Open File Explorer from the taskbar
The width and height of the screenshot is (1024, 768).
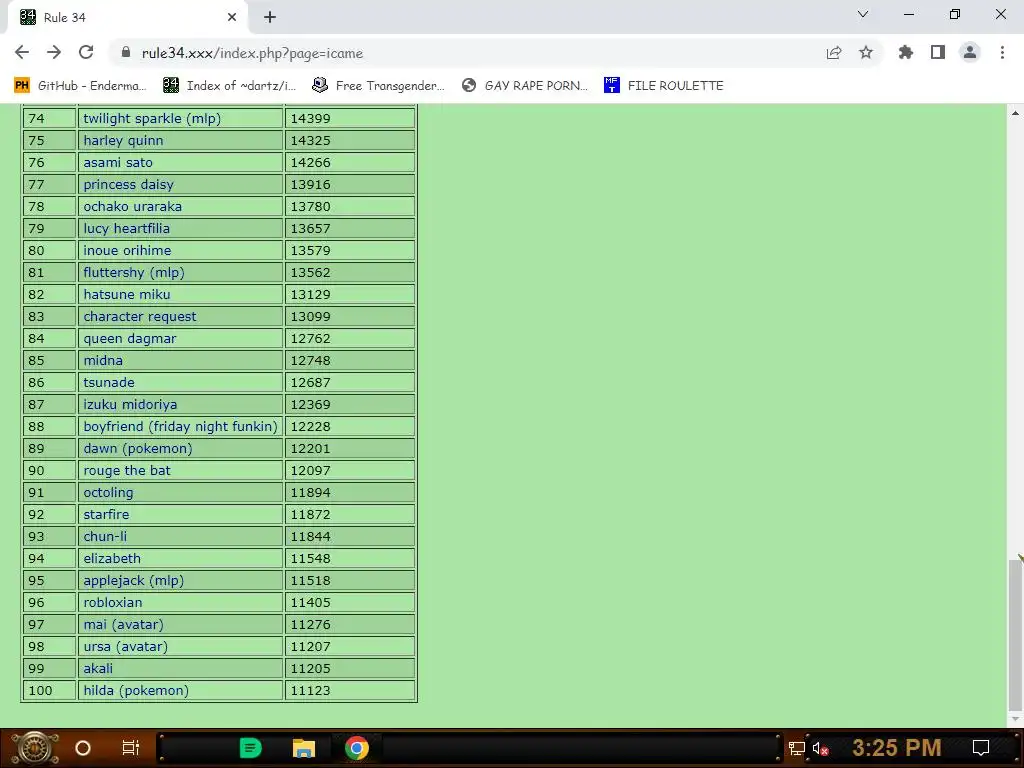tap(304, 748)
